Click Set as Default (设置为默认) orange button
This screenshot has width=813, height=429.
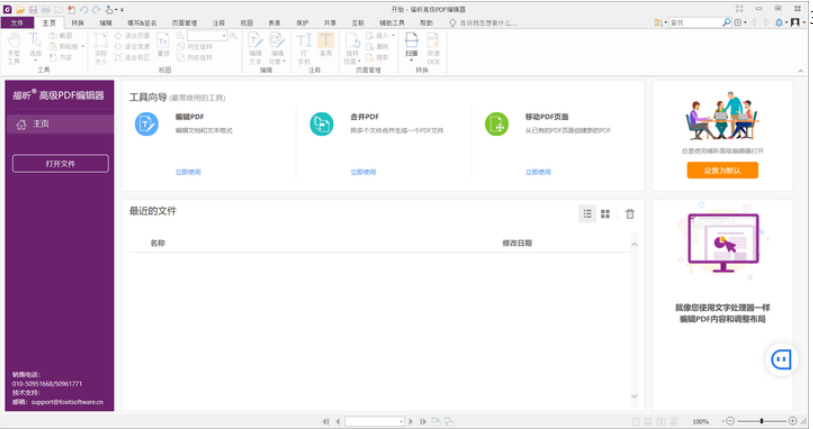pos(722,170)
